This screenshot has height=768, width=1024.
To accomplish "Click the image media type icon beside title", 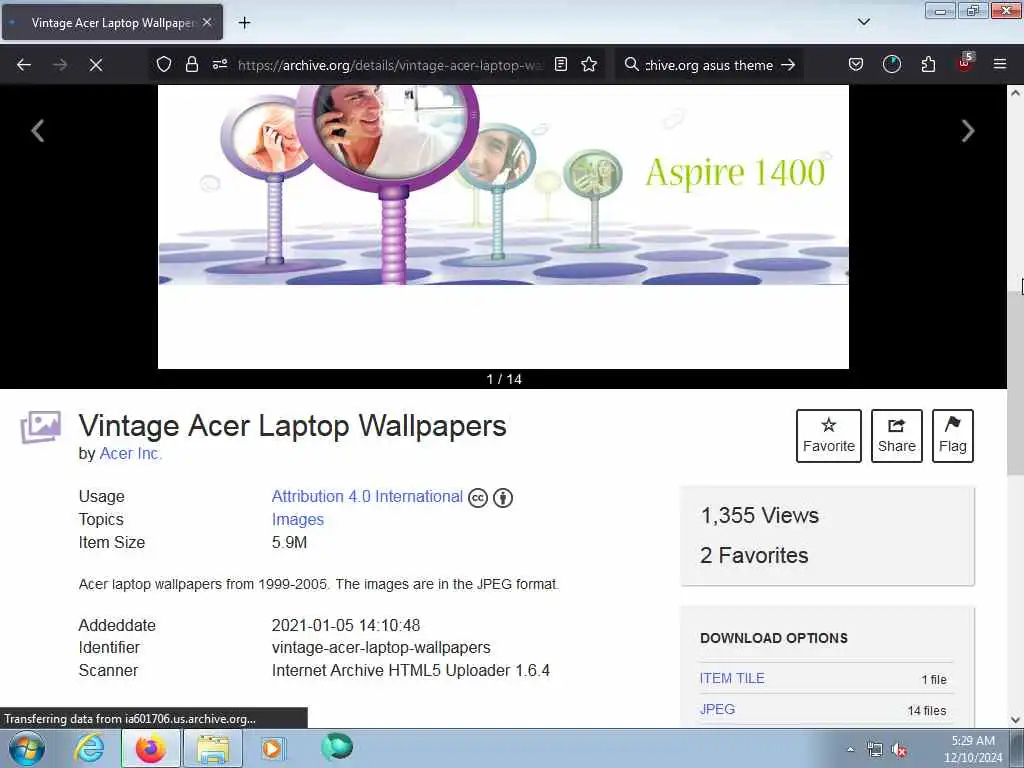I will click(x=40, y=427).
